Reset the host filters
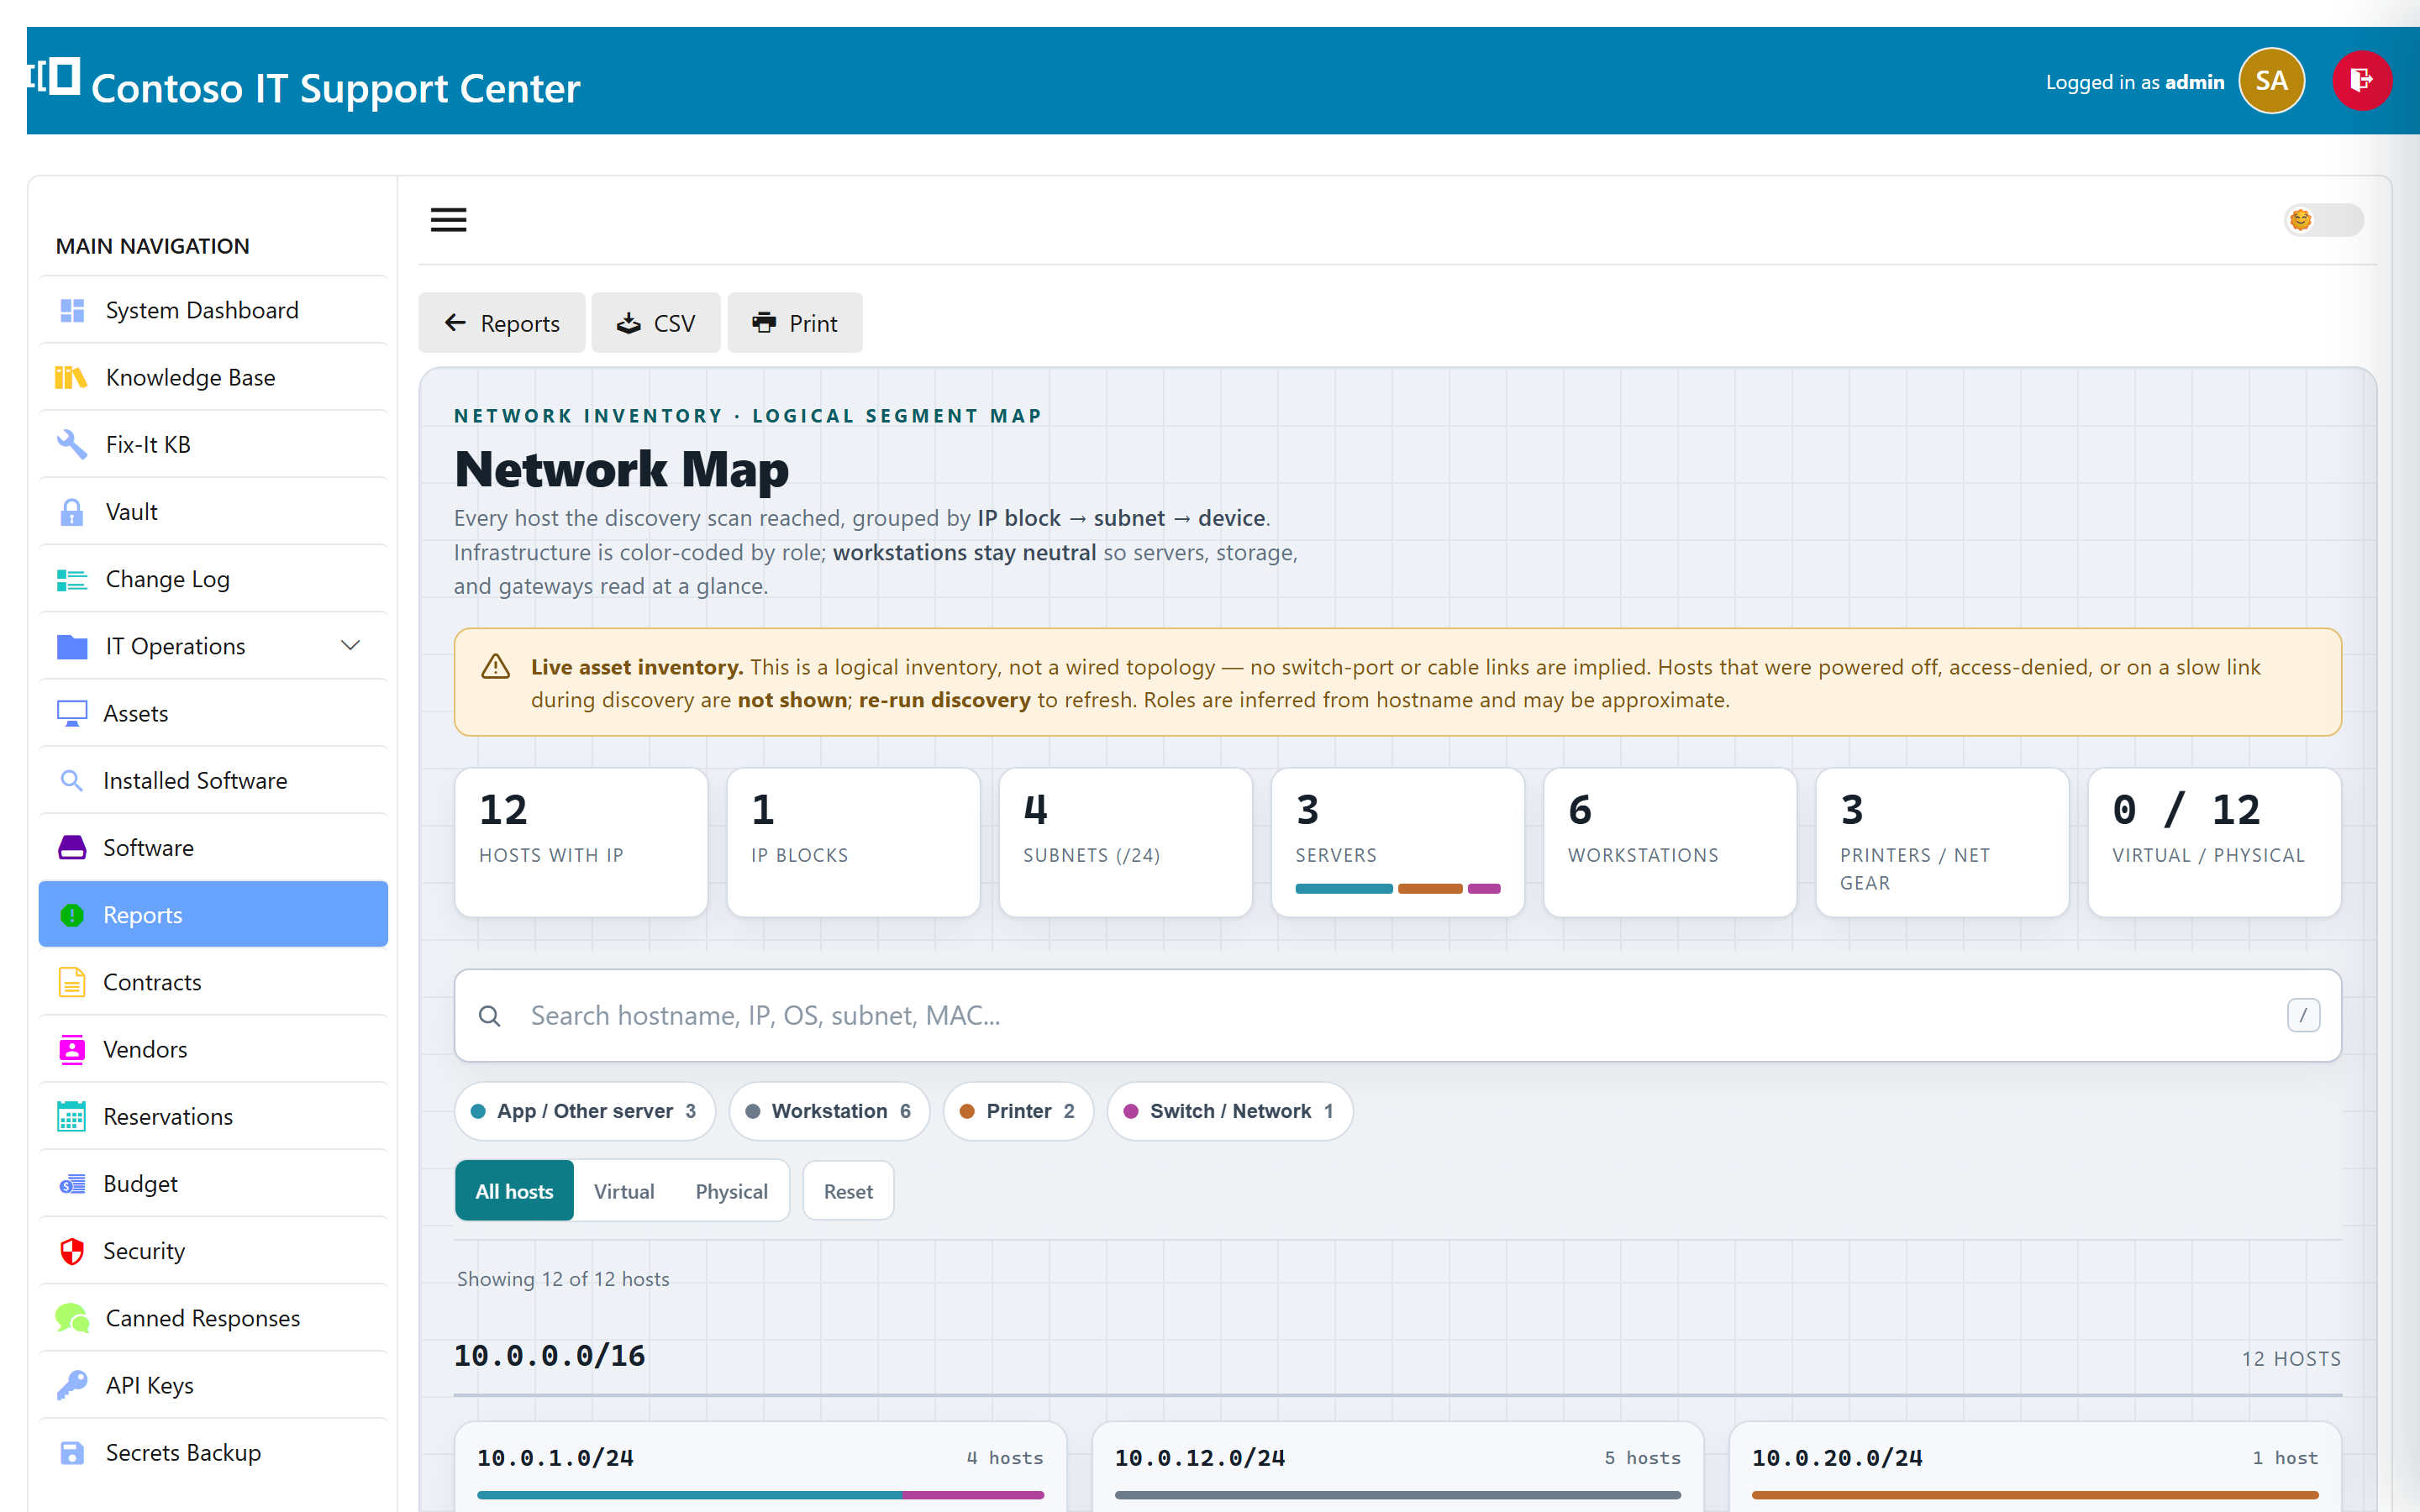The height and width of the screenshot is (1512, 2420). coord(848,1191)
